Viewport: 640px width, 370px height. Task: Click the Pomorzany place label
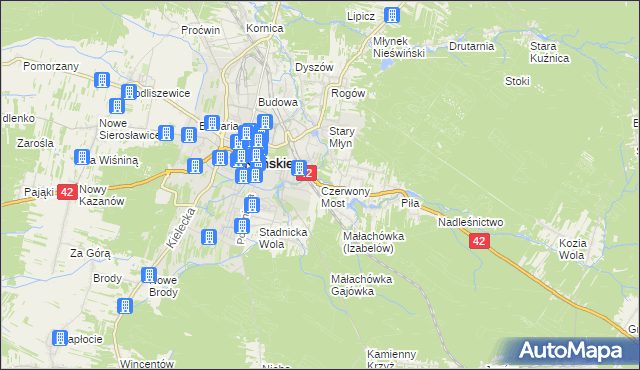point(51,66)
